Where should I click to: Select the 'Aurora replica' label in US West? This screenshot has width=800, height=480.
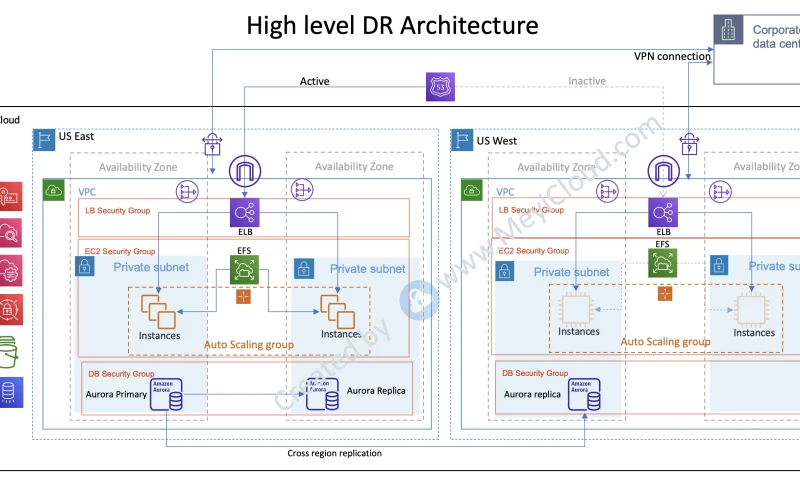532,394
